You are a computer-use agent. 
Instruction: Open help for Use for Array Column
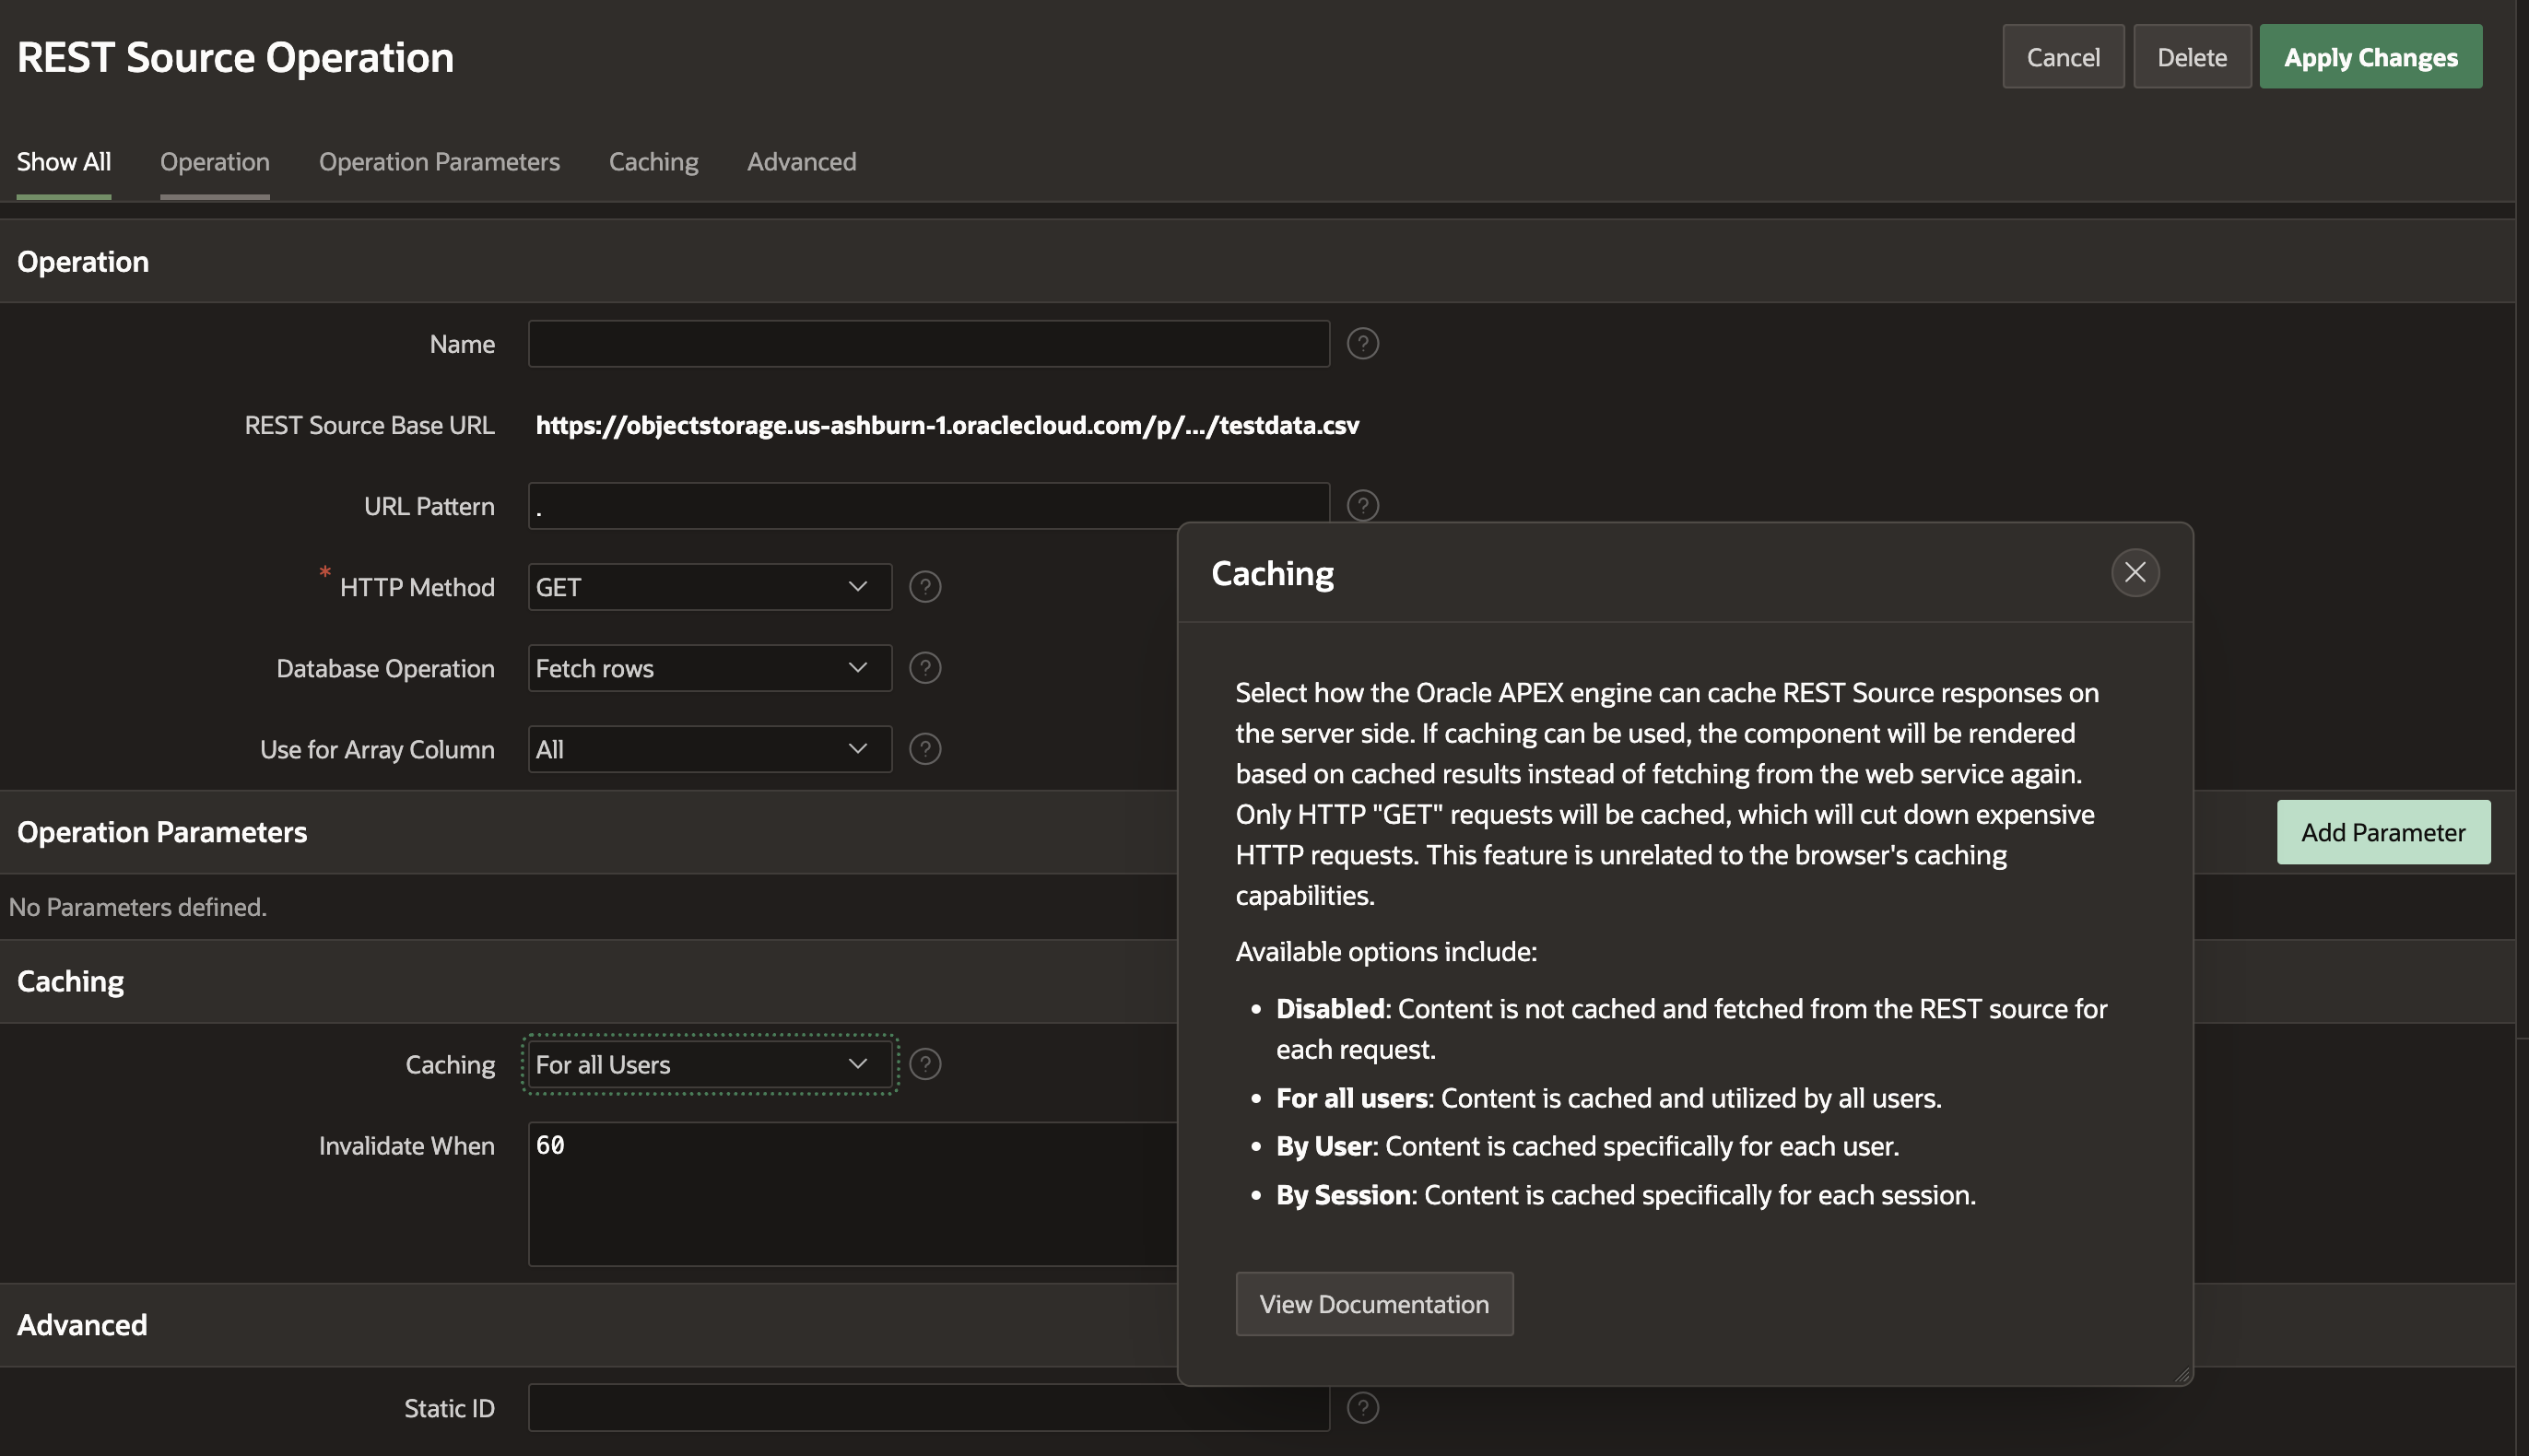coord(925,749)
